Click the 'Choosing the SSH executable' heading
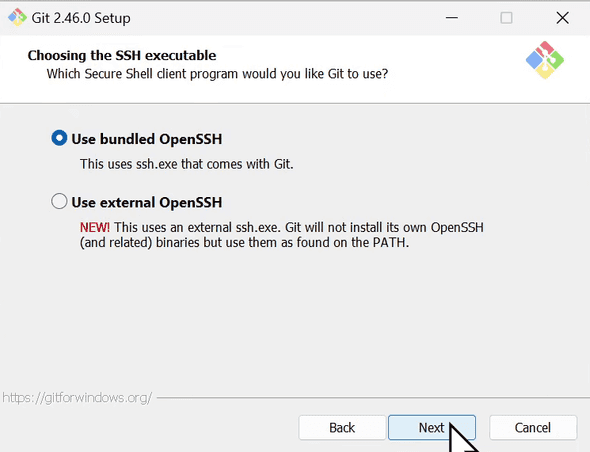 [122, 55]
